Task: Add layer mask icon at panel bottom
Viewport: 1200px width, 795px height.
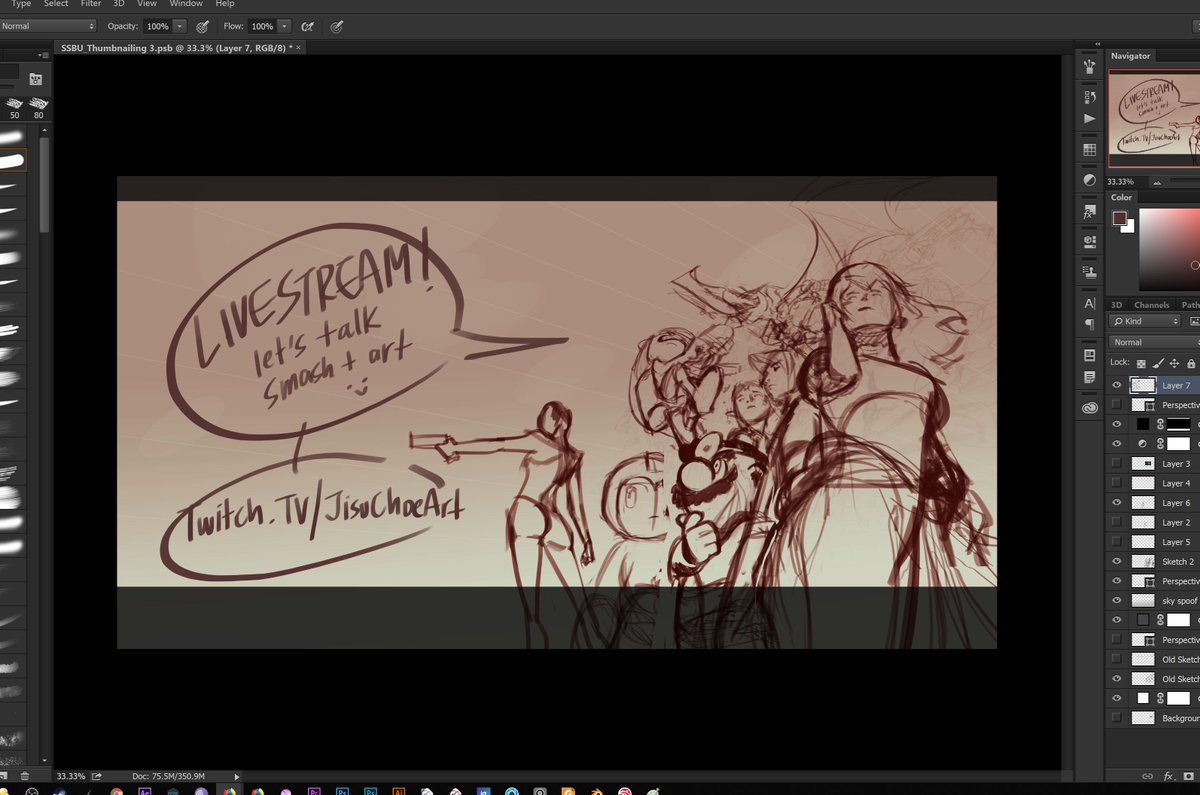Action: 1191,776
